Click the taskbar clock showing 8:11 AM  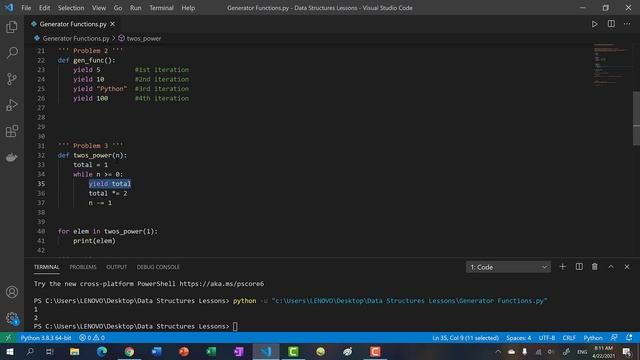click(603, 352)
